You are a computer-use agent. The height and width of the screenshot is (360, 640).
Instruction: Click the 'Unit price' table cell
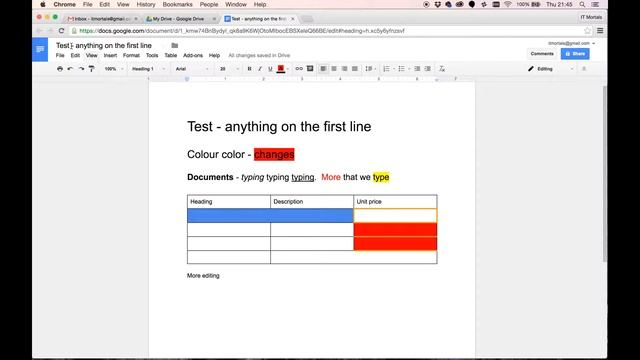pos(395,202)
